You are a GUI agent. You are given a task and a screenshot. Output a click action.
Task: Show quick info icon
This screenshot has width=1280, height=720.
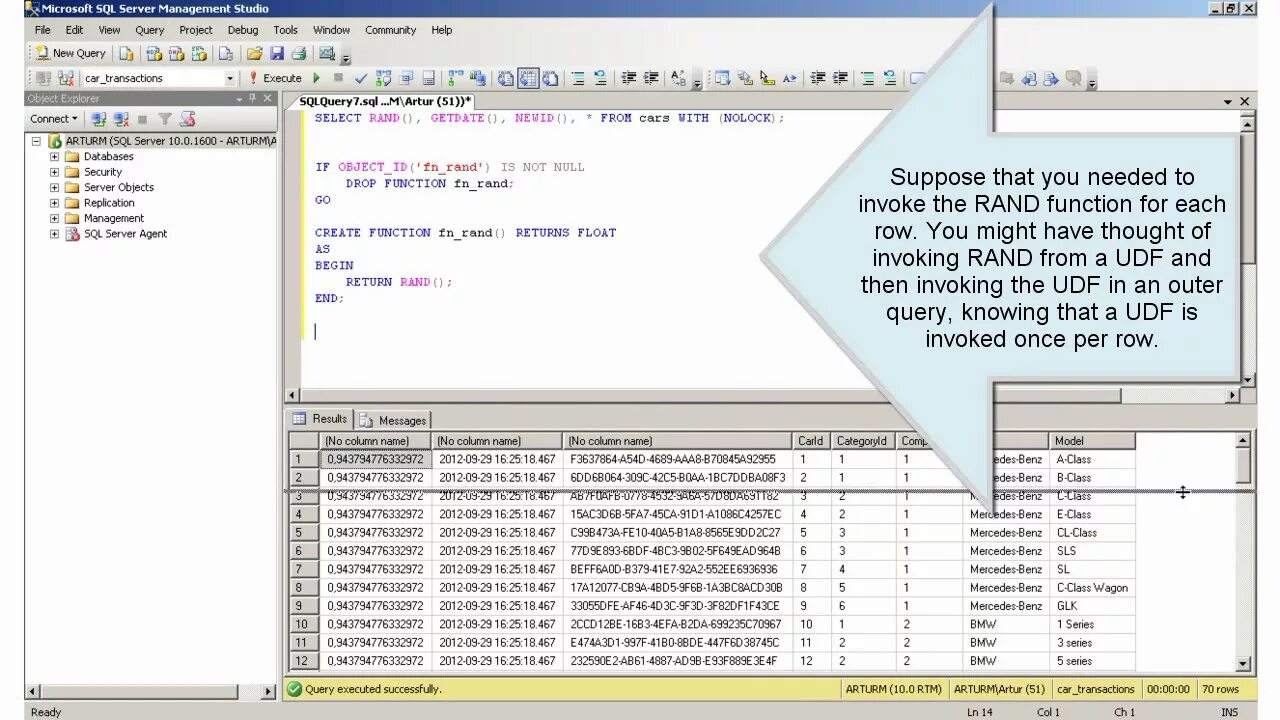click(x=767, y=78)
